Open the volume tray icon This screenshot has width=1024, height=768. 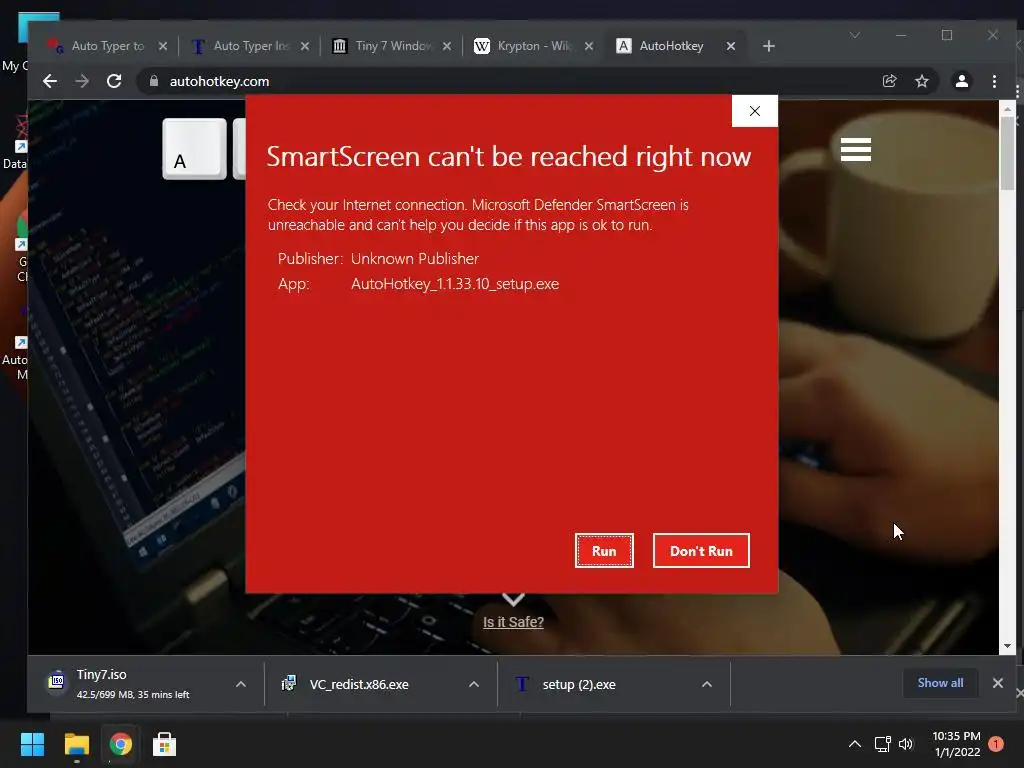point(906,744)
